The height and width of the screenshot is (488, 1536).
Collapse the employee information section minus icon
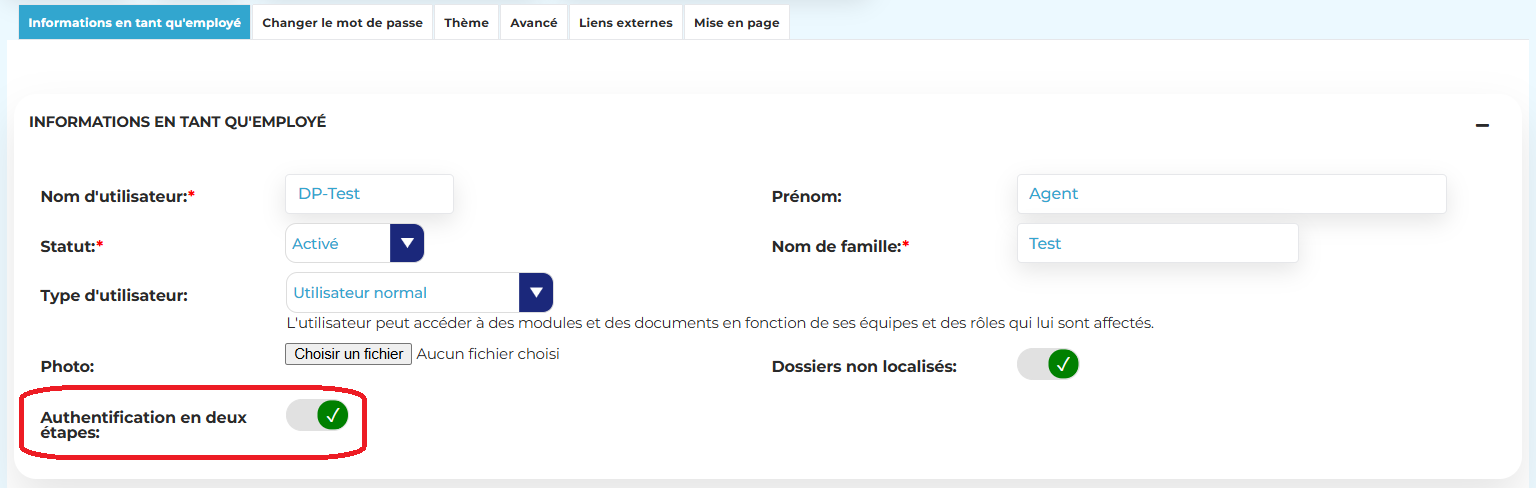click(x=1482, y=125)
